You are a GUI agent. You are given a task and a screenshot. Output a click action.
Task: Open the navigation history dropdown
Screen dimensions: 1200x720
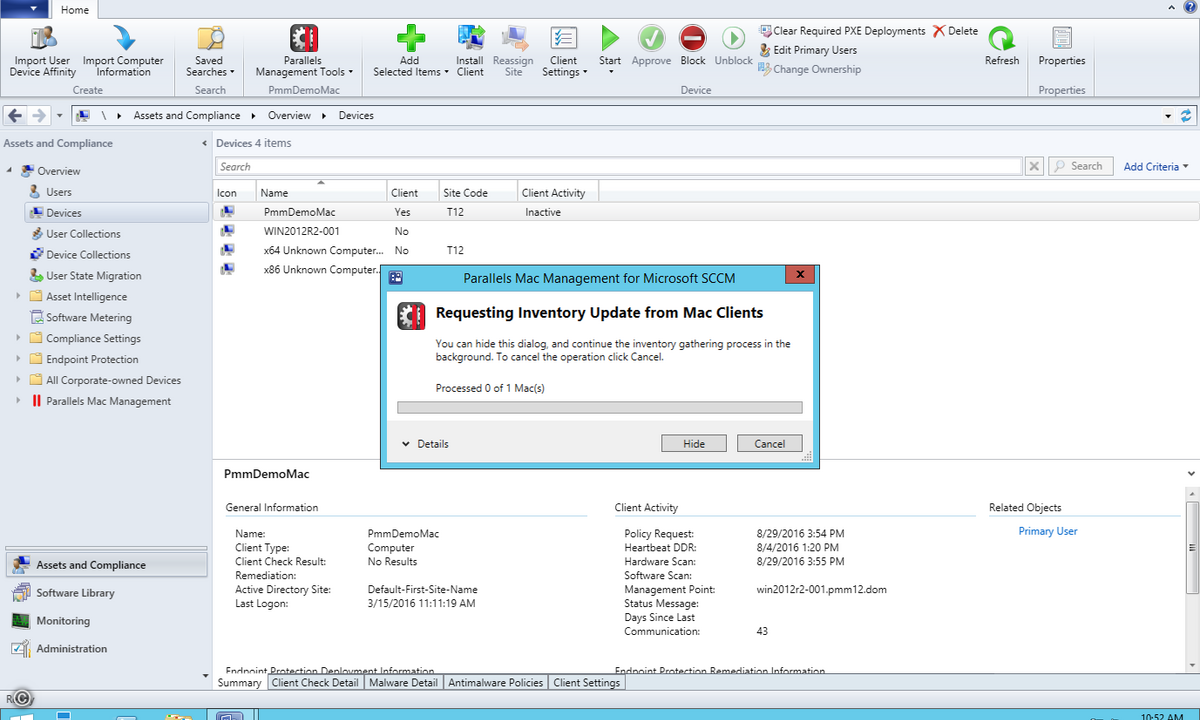pos(60,115)
